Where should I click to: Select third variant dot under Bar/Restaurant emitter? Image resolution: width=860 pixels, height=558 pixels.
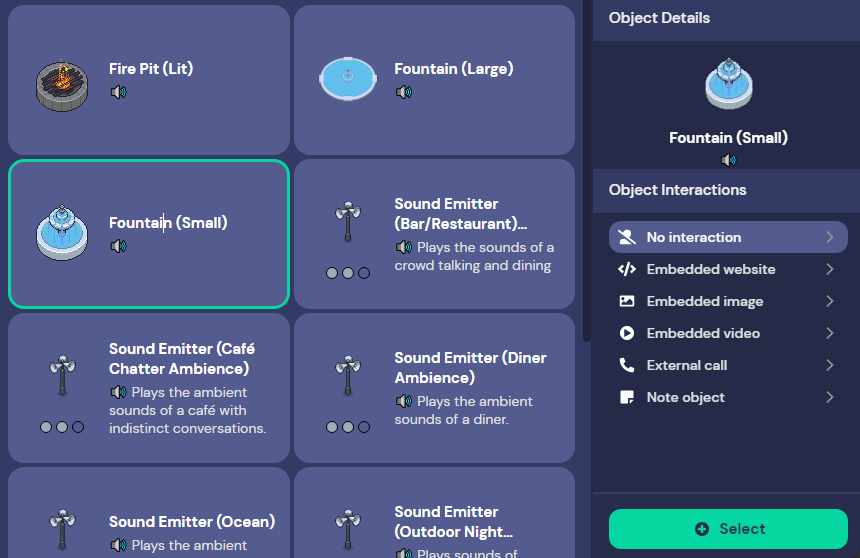tap(364, 273)
